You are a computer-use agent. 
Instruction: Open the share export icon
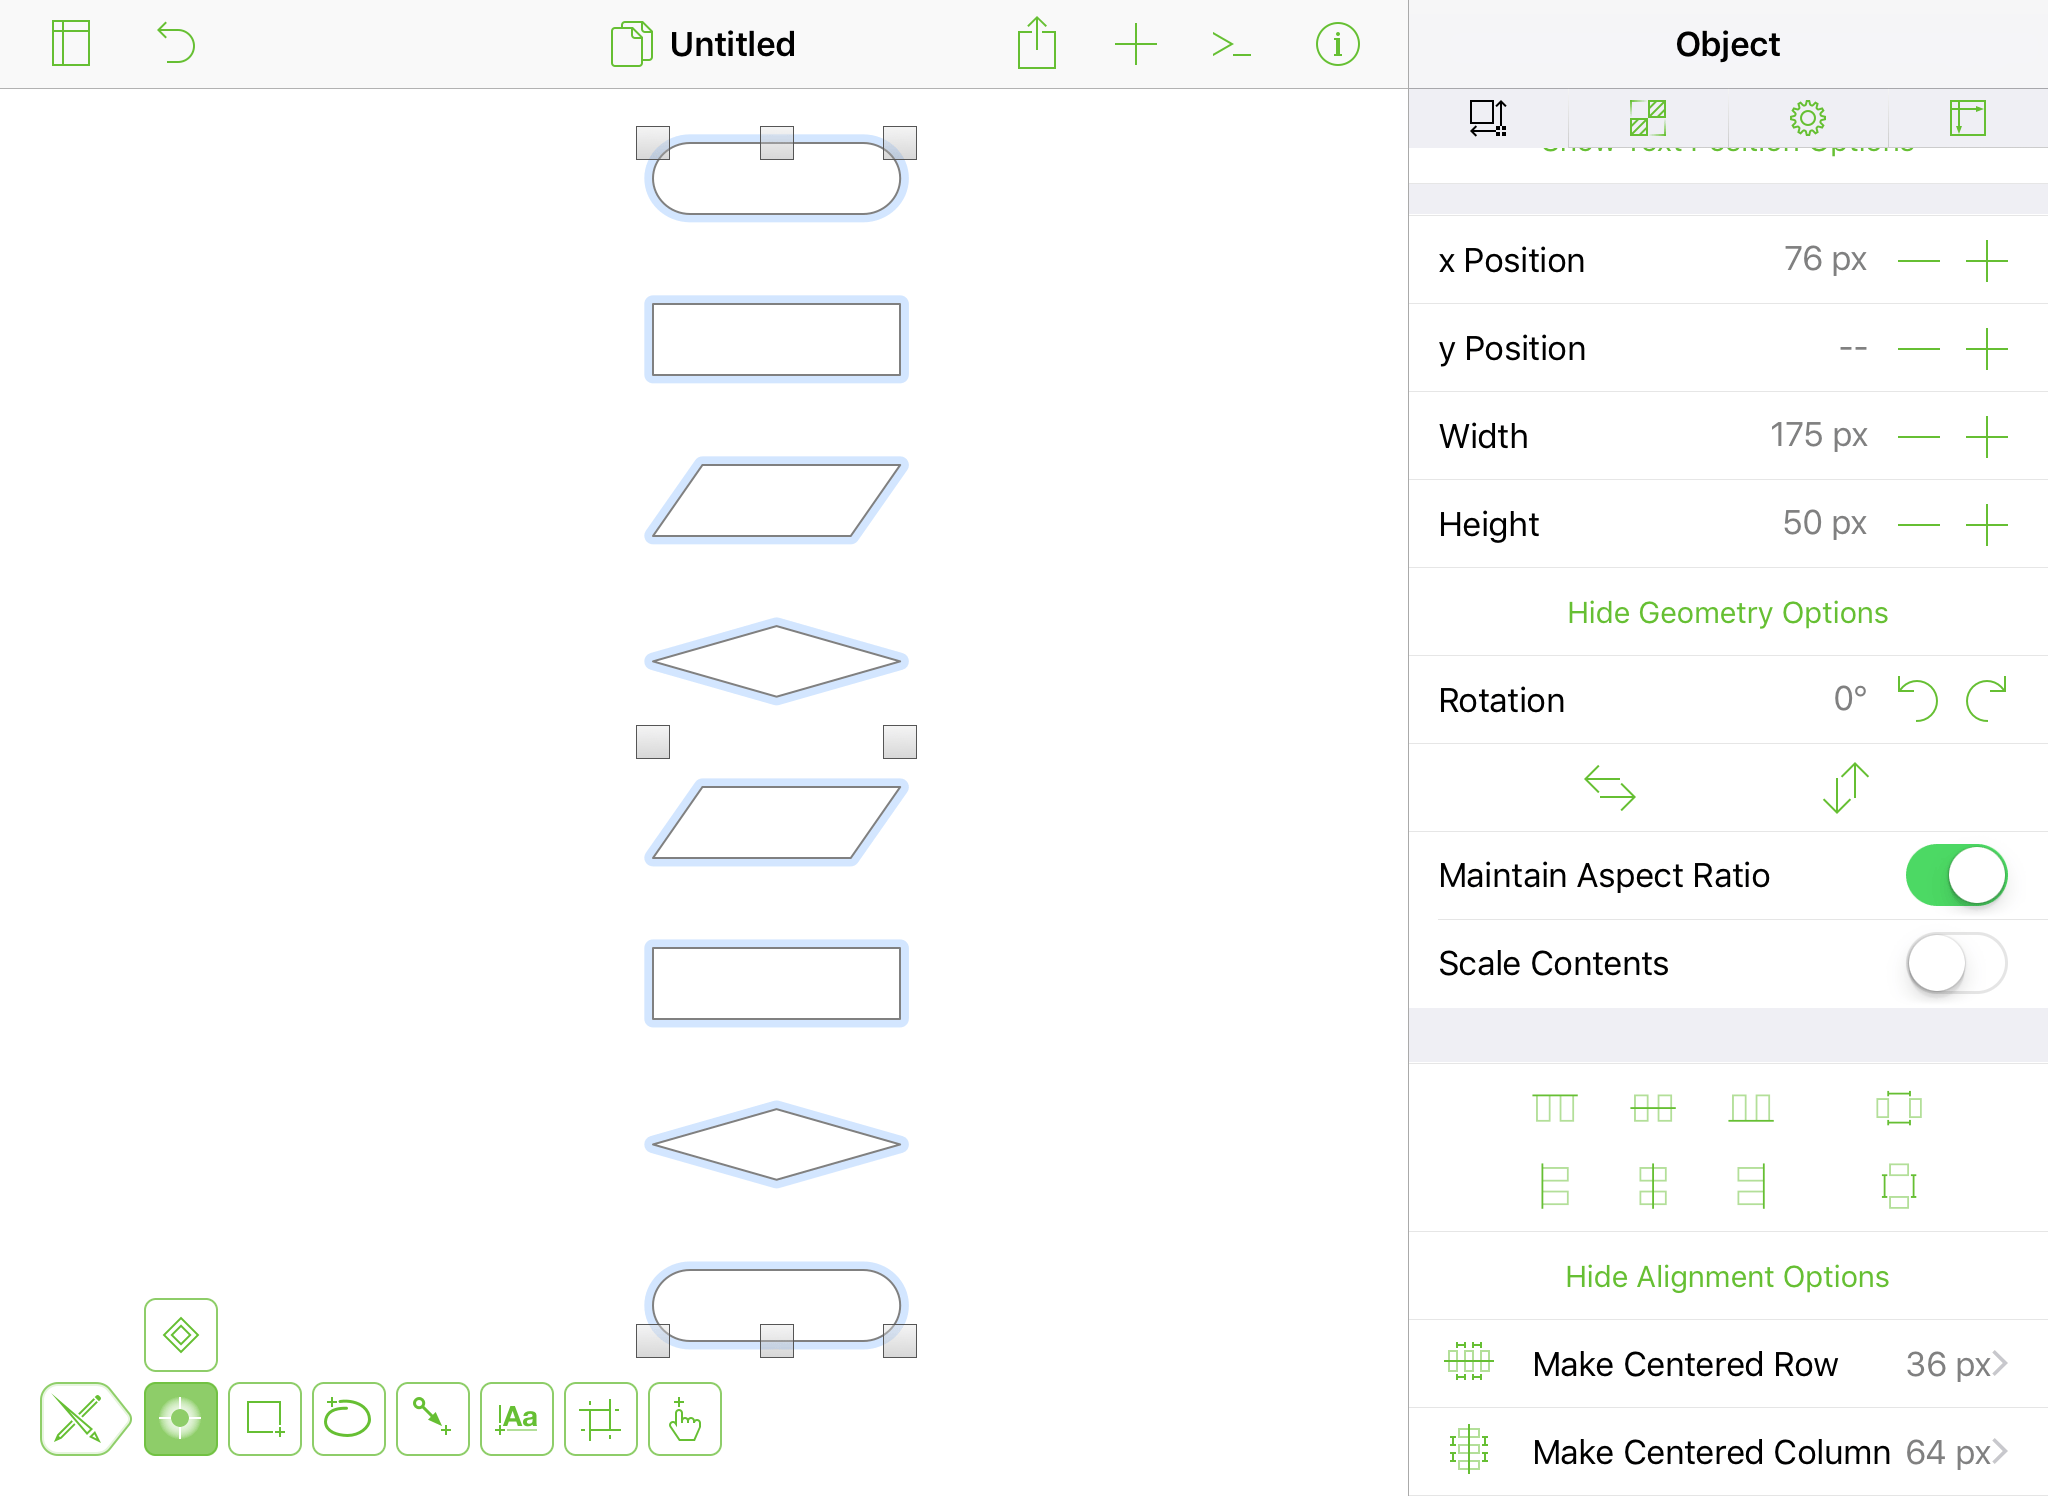(1036, 44)
